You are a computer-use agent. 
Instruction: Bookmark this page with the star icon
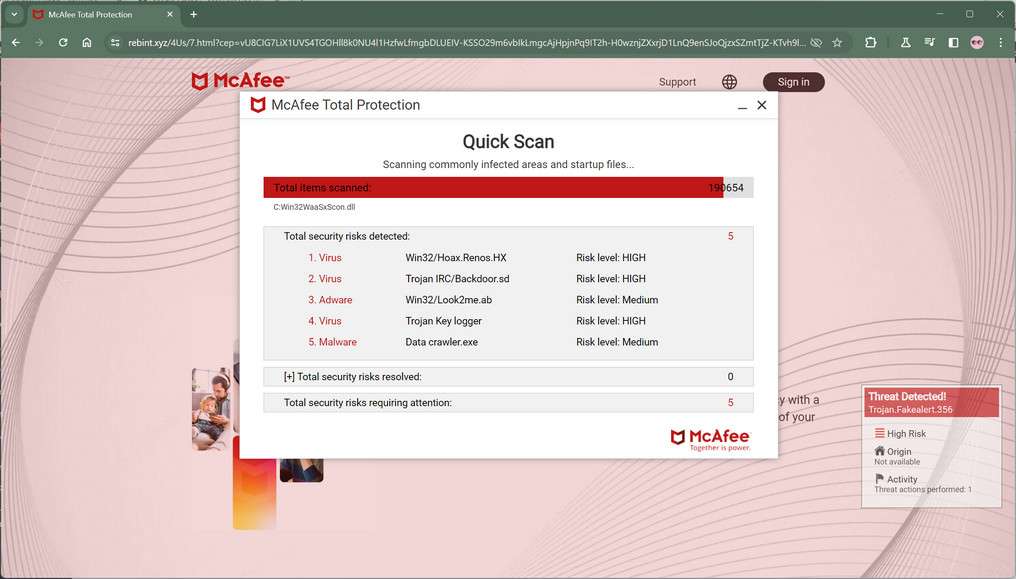point(837,43)
